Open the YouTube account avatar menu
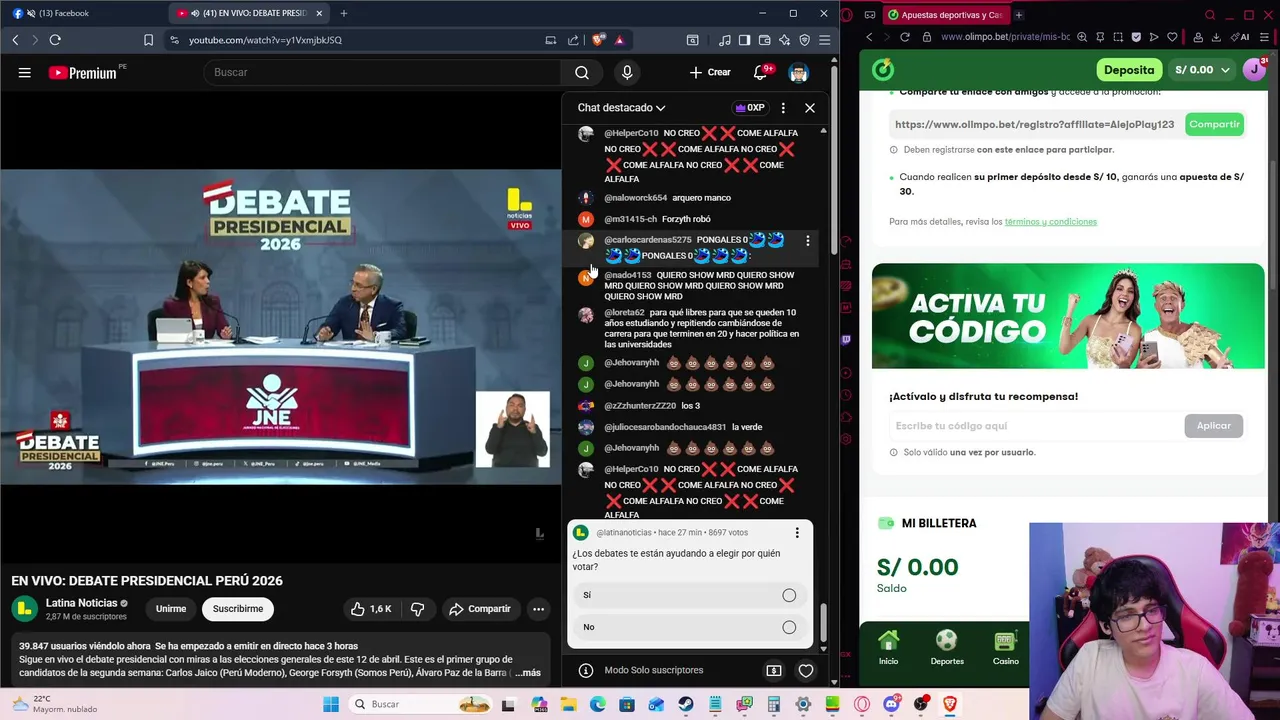 [x=798, y=72]
